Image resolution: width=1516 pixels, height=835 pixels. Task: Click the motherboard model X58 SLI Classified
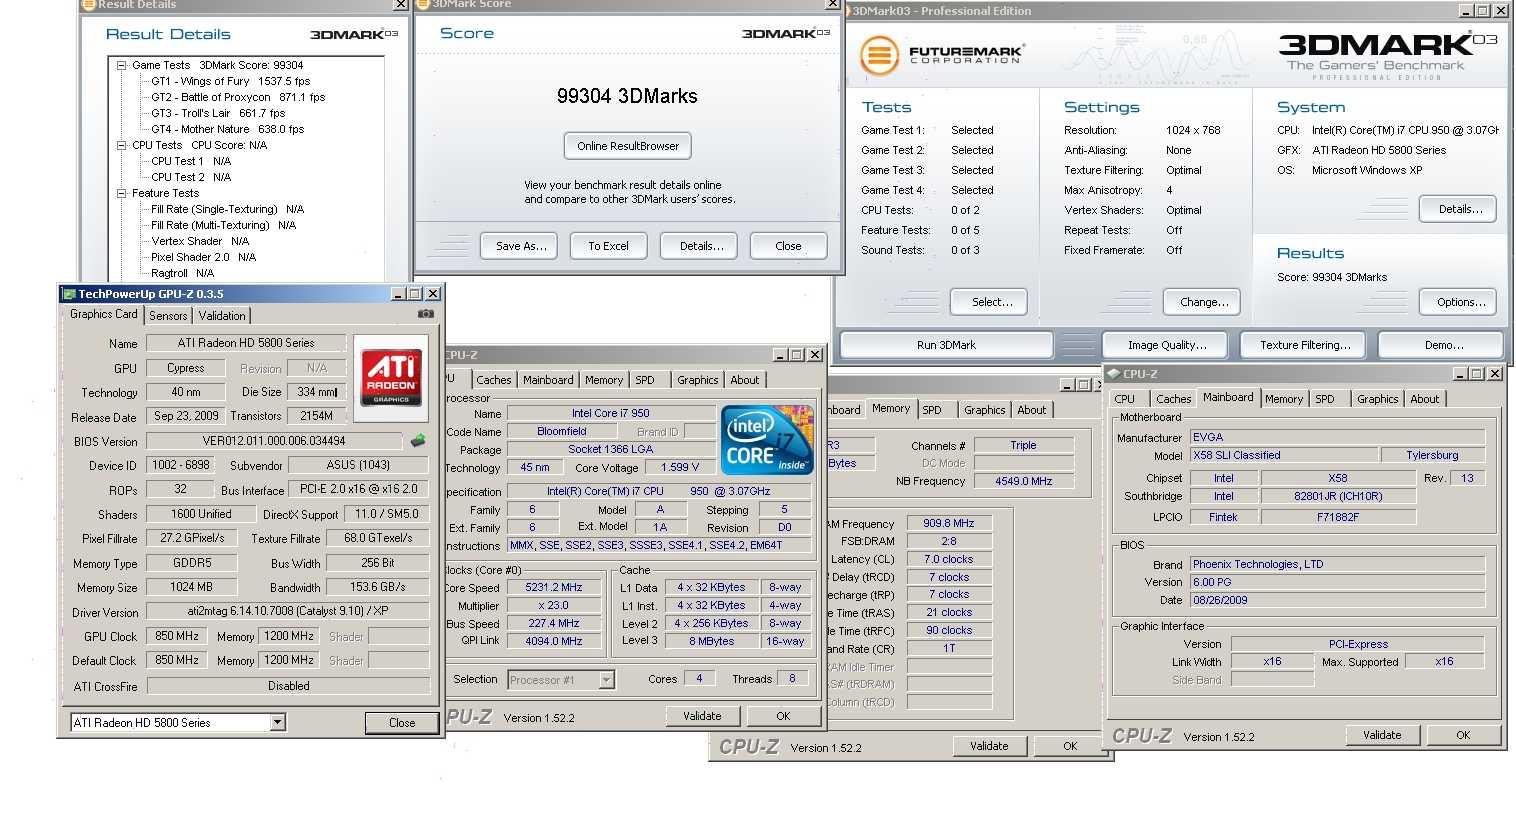[x=1284, y=455]
